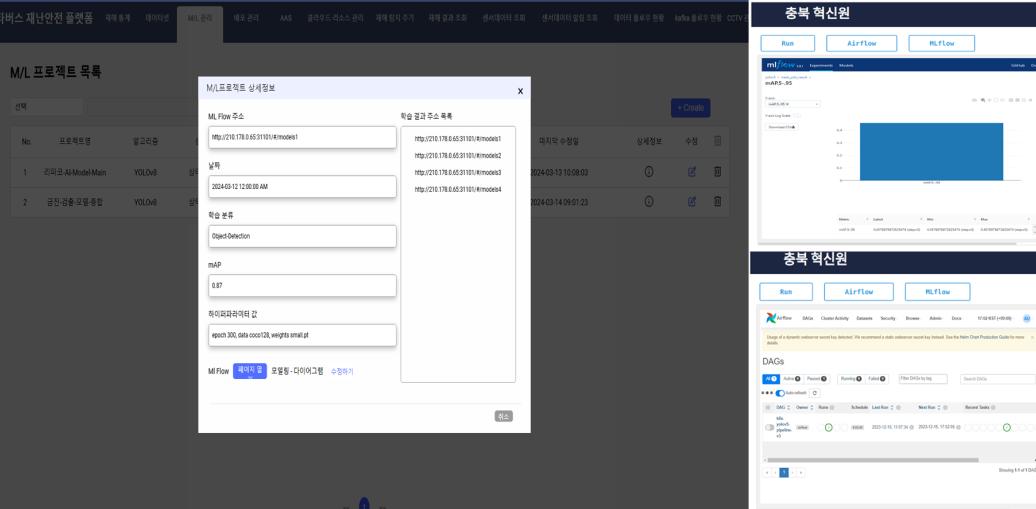Edit pencil icon for 리피코-AI-Model-Main row
The width and height of the screenshot is (1036, 509).
coord(692,172)
